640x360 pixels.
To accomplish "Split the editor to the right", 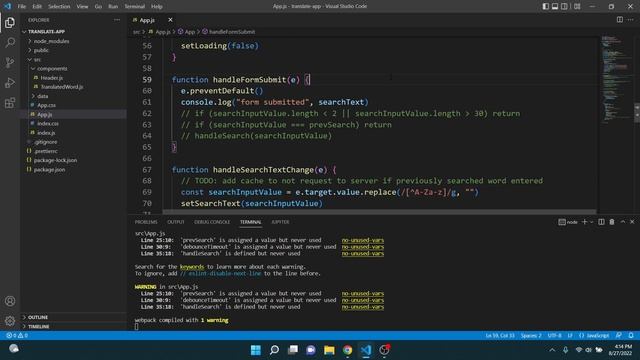I will tap(620, 20).
